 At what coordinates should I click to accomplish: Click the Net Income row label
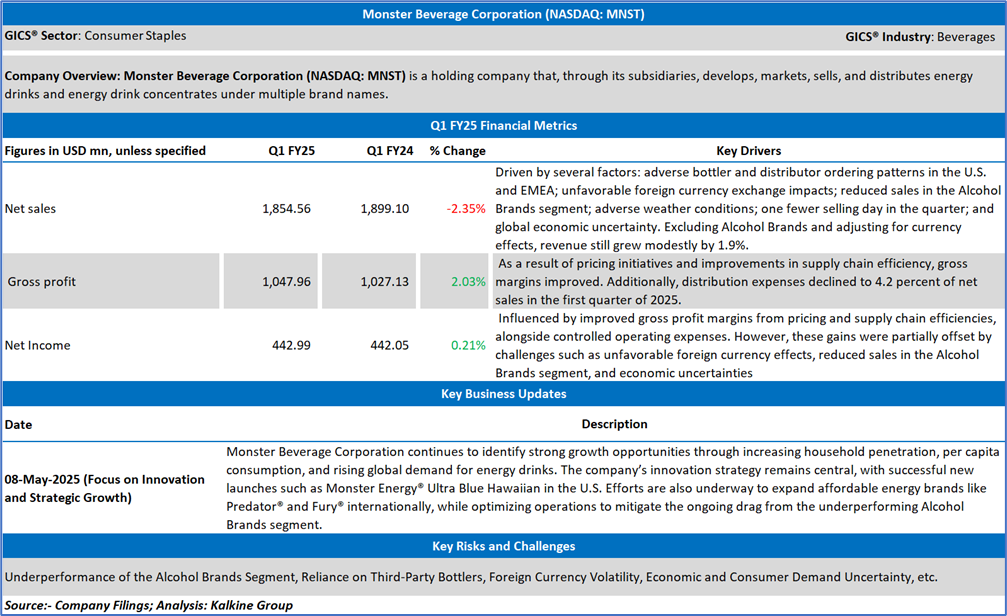(37, 346)
